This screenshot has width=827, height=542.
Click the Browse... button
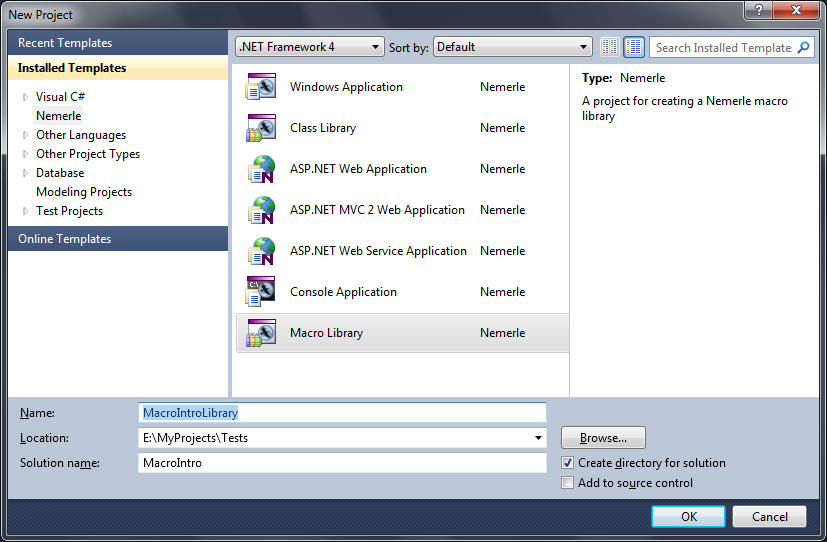pos(603,438)
